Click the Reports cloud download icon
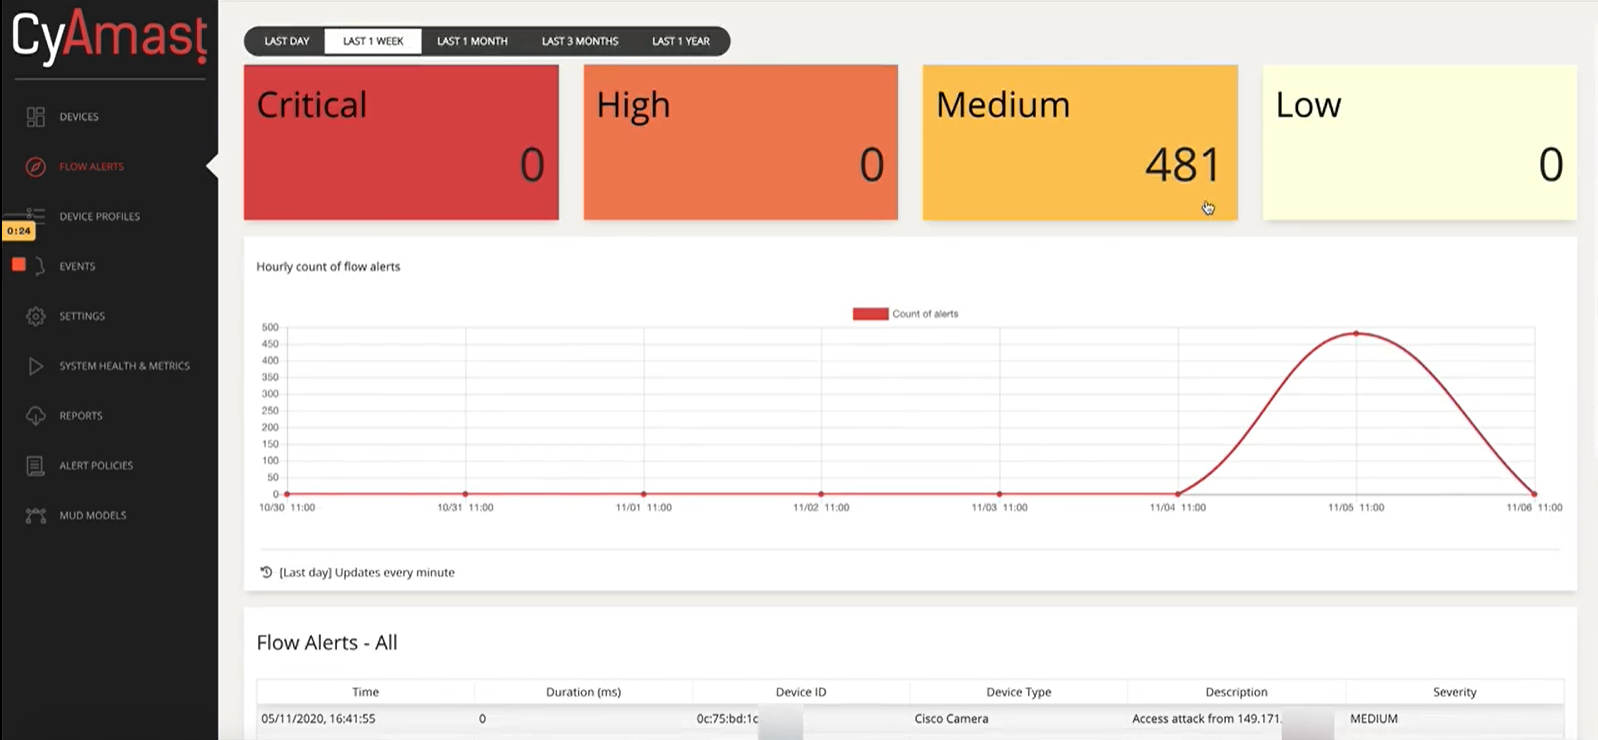This screenshot has width=1598, height=740. click(x=36, y=416)
